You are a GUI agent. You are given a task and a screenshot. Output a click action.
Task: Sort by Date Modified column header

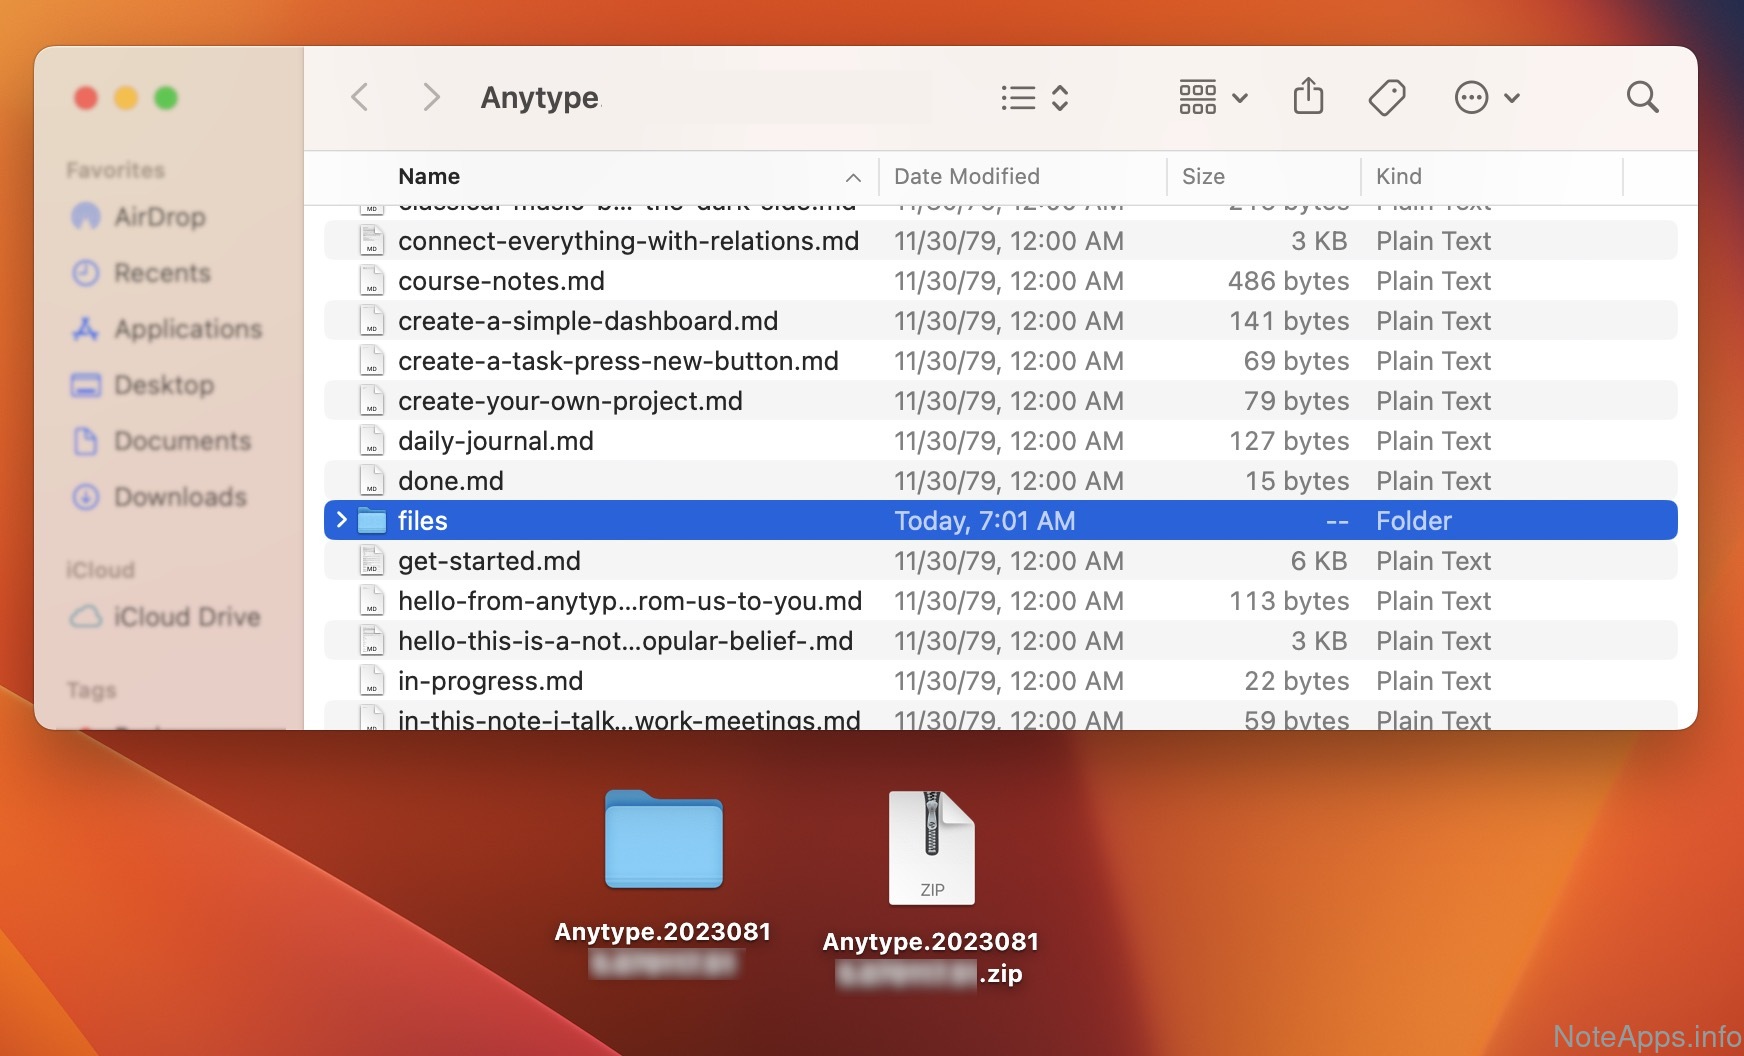(966, 176)
